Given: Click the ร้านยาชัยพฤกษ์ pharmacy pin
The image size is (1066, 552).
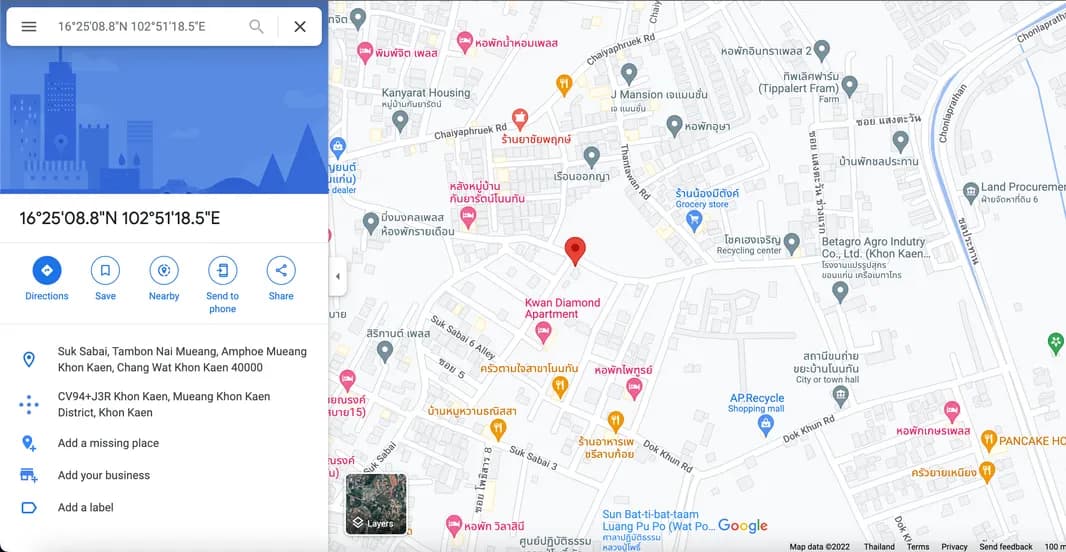Looking at the screenshot, I should coord(520,120).
